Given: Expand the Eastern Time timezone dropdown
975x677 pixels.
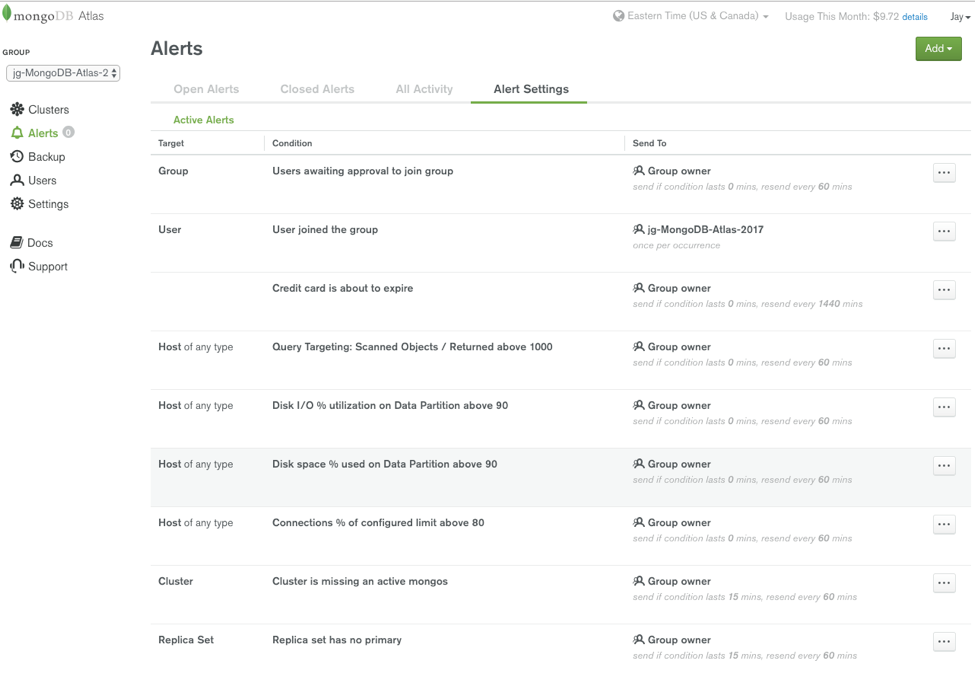Looking at the screenshot, I should click(691, 17).
